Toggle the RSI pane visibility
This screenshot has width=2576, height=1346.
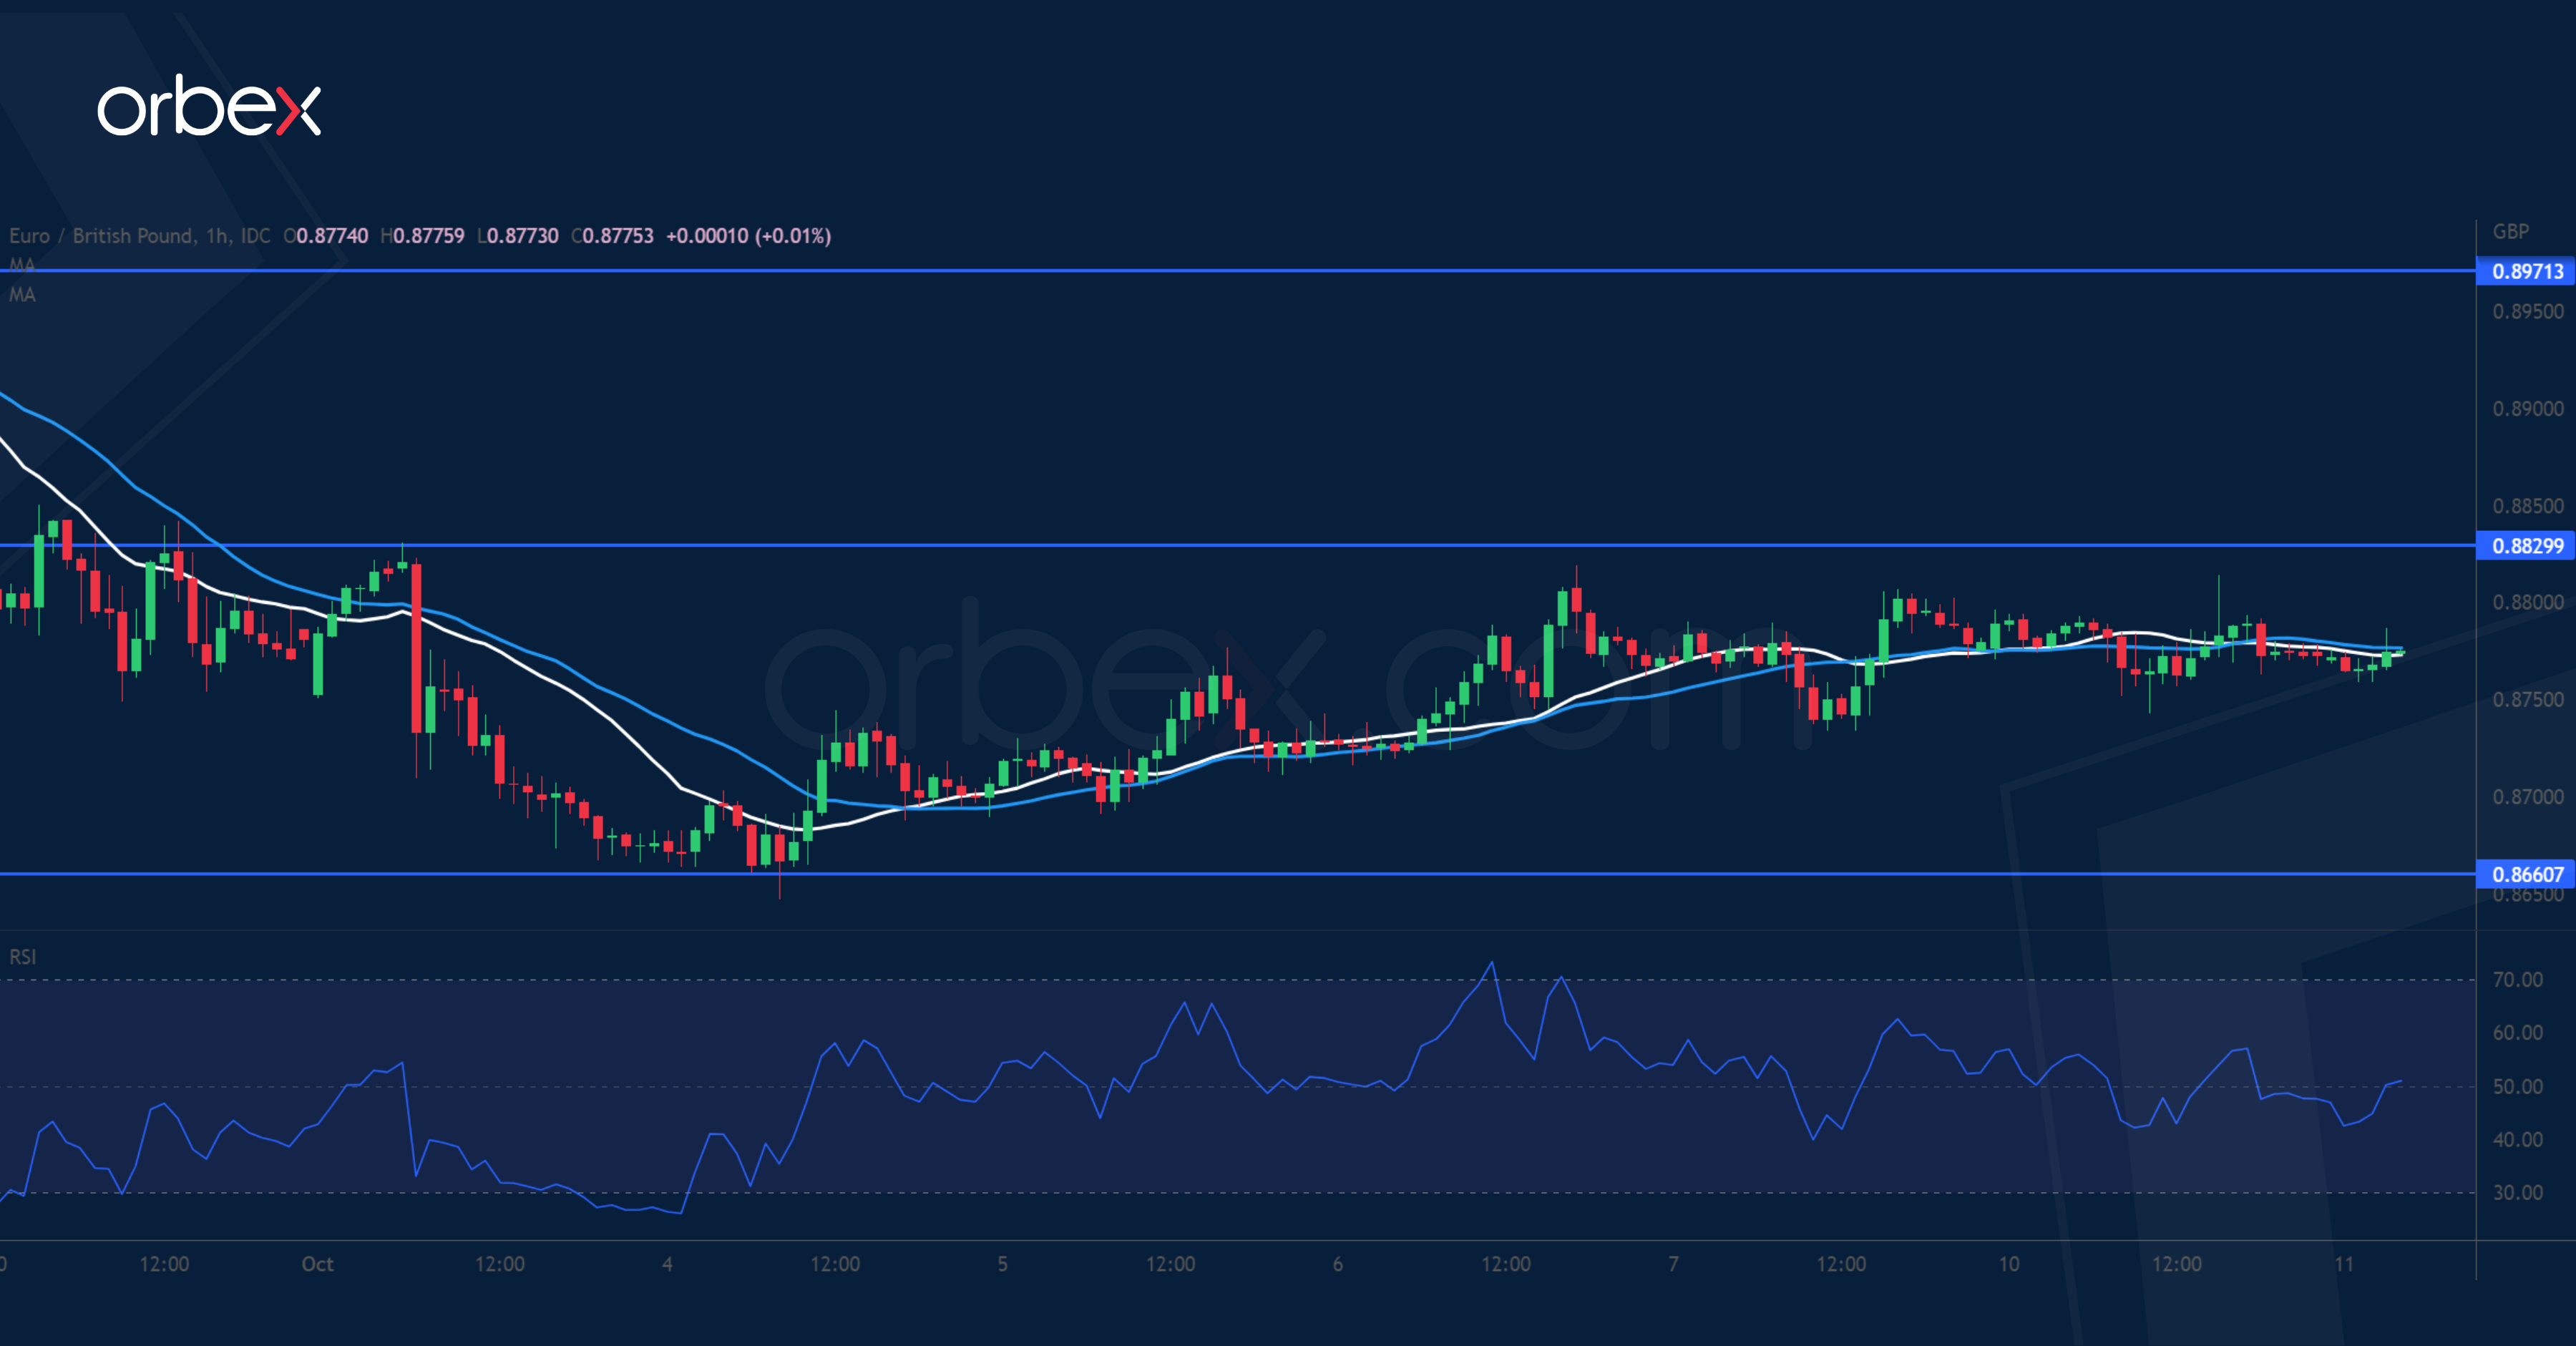[22, 957]
